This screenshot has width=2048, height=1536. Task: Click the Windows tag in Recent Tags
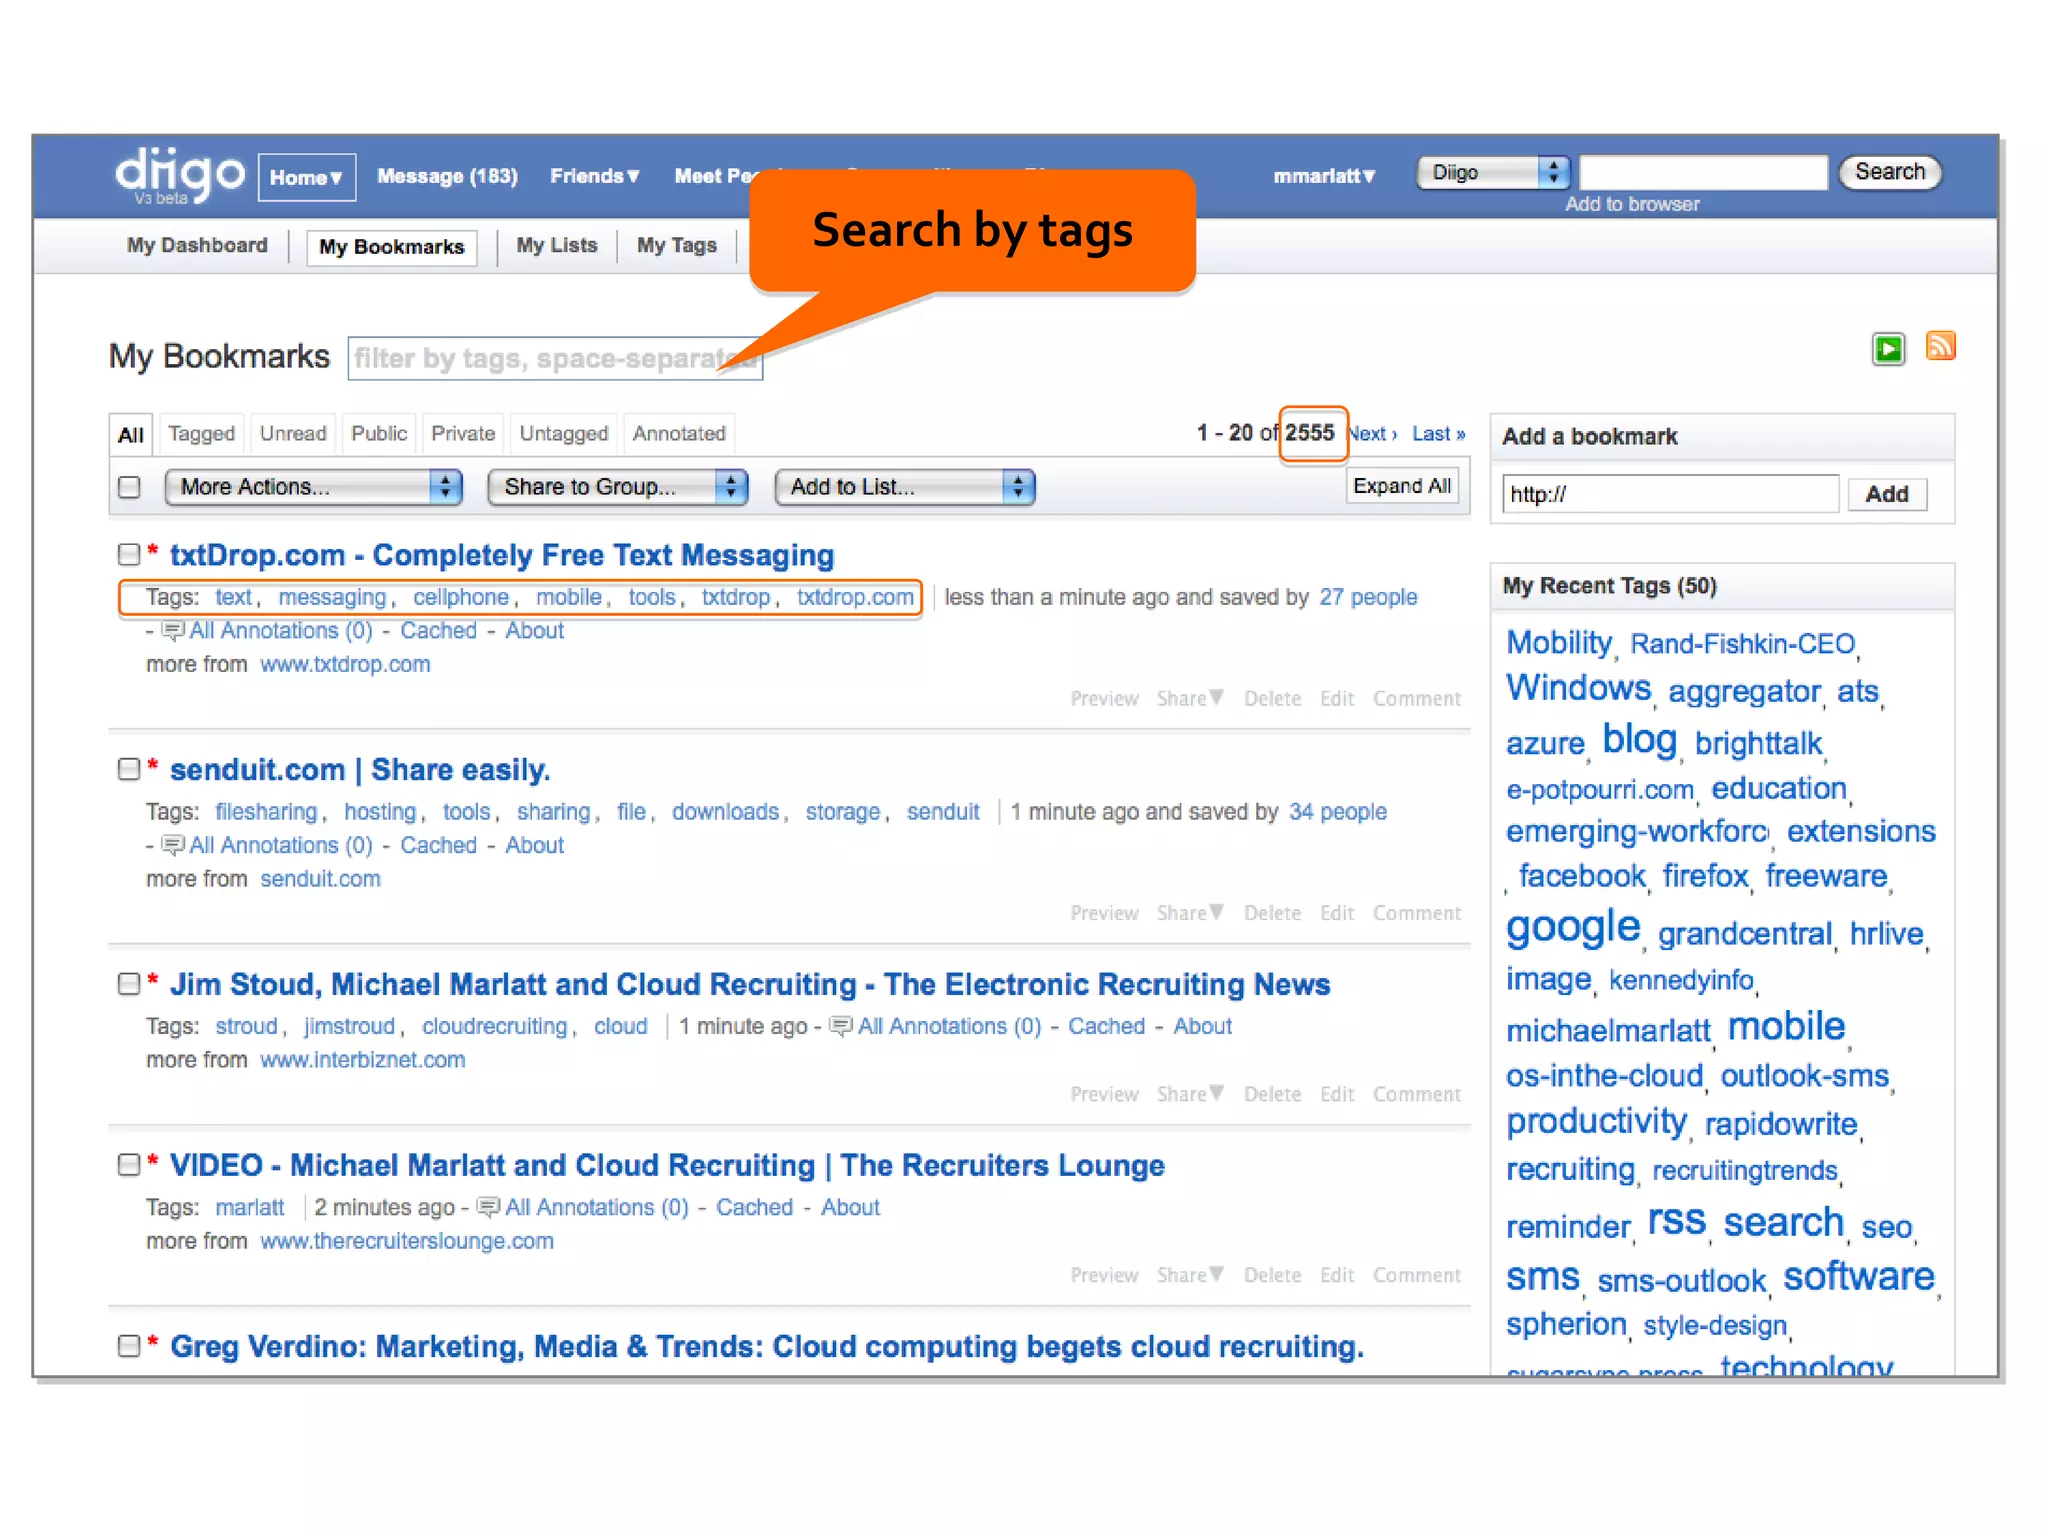click(1578, 688)
